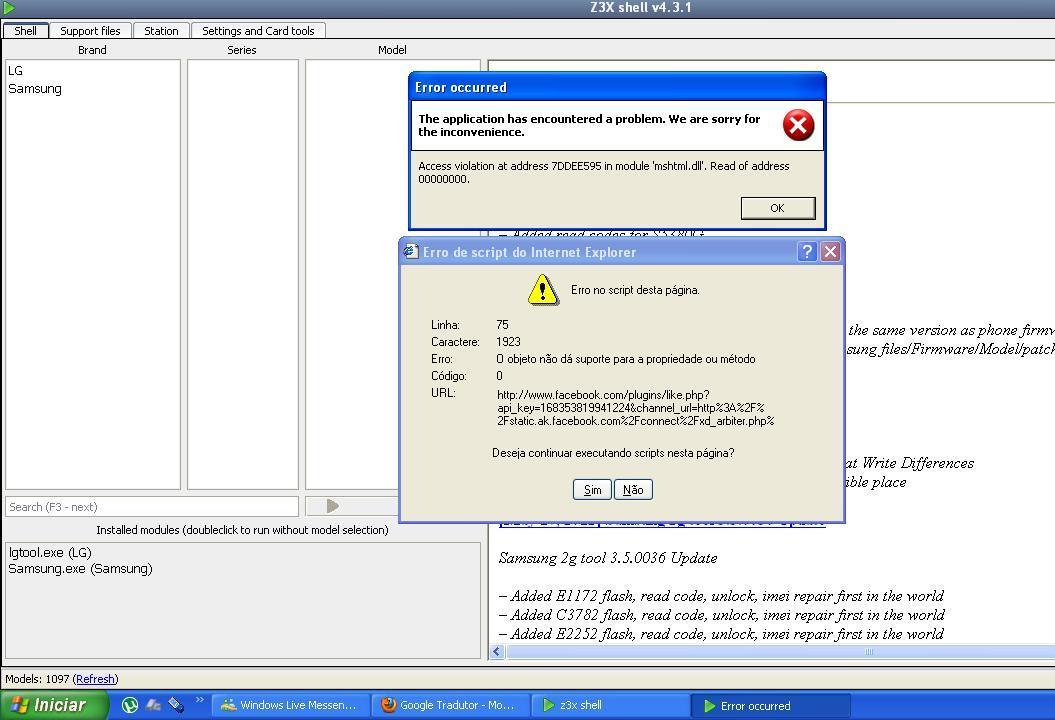
Task: Expand the quick launch overflow chevron
Action: click(x=199, y=700)
